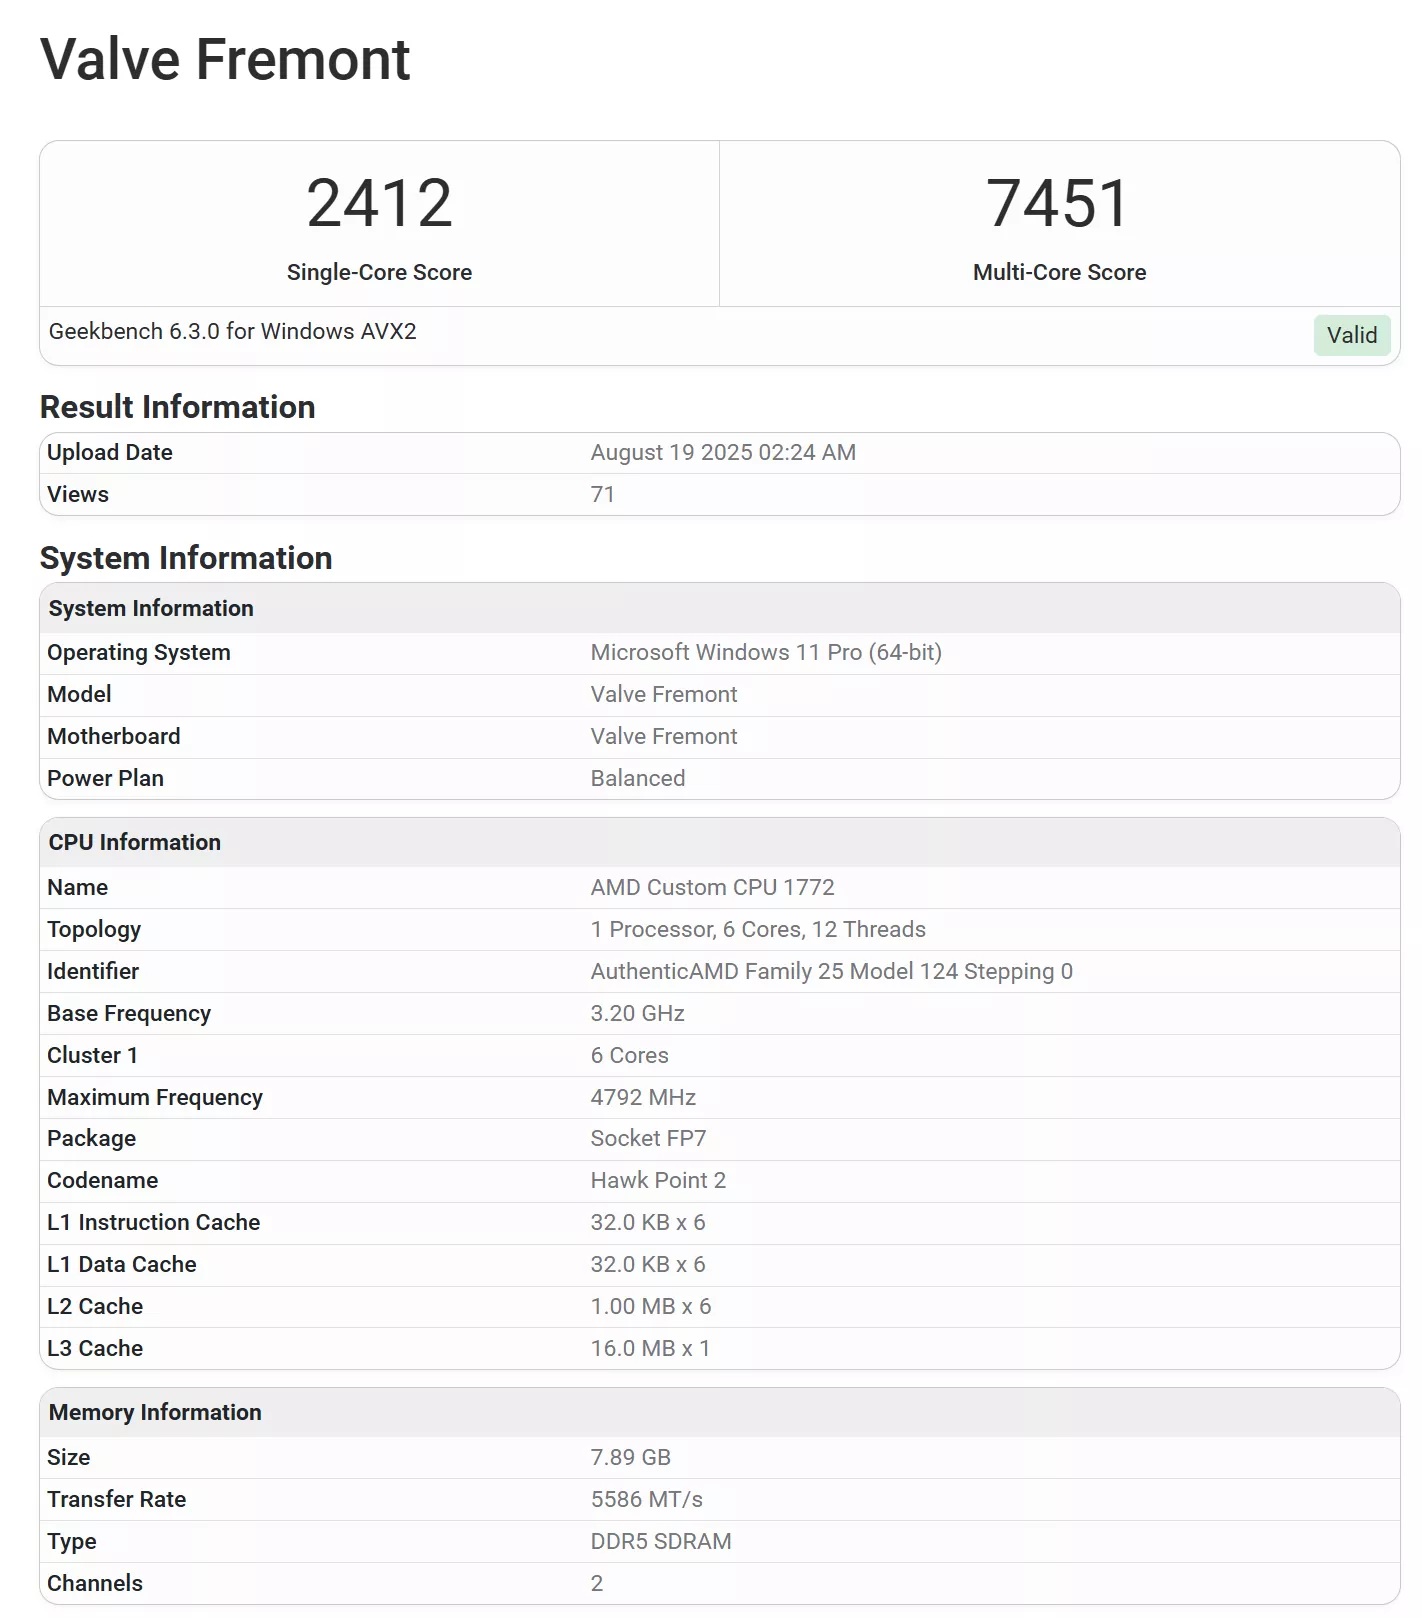Click the Size label in Memory Information
The width and height of the screenshot is (1422, 1618).
pyautogui.click(x=68, y=1457)
